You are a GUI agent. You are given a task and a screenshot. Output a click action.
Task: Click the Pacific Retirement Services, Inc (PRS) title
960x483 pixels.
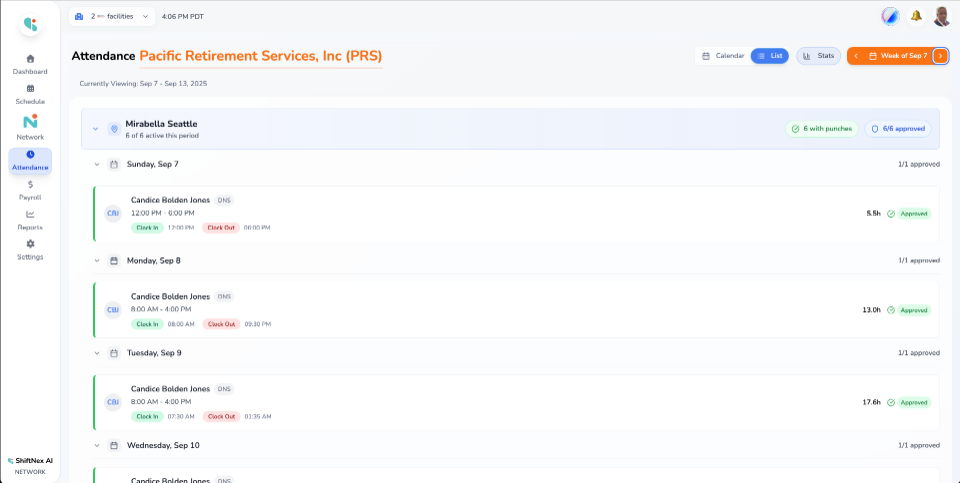click(261, 56)
